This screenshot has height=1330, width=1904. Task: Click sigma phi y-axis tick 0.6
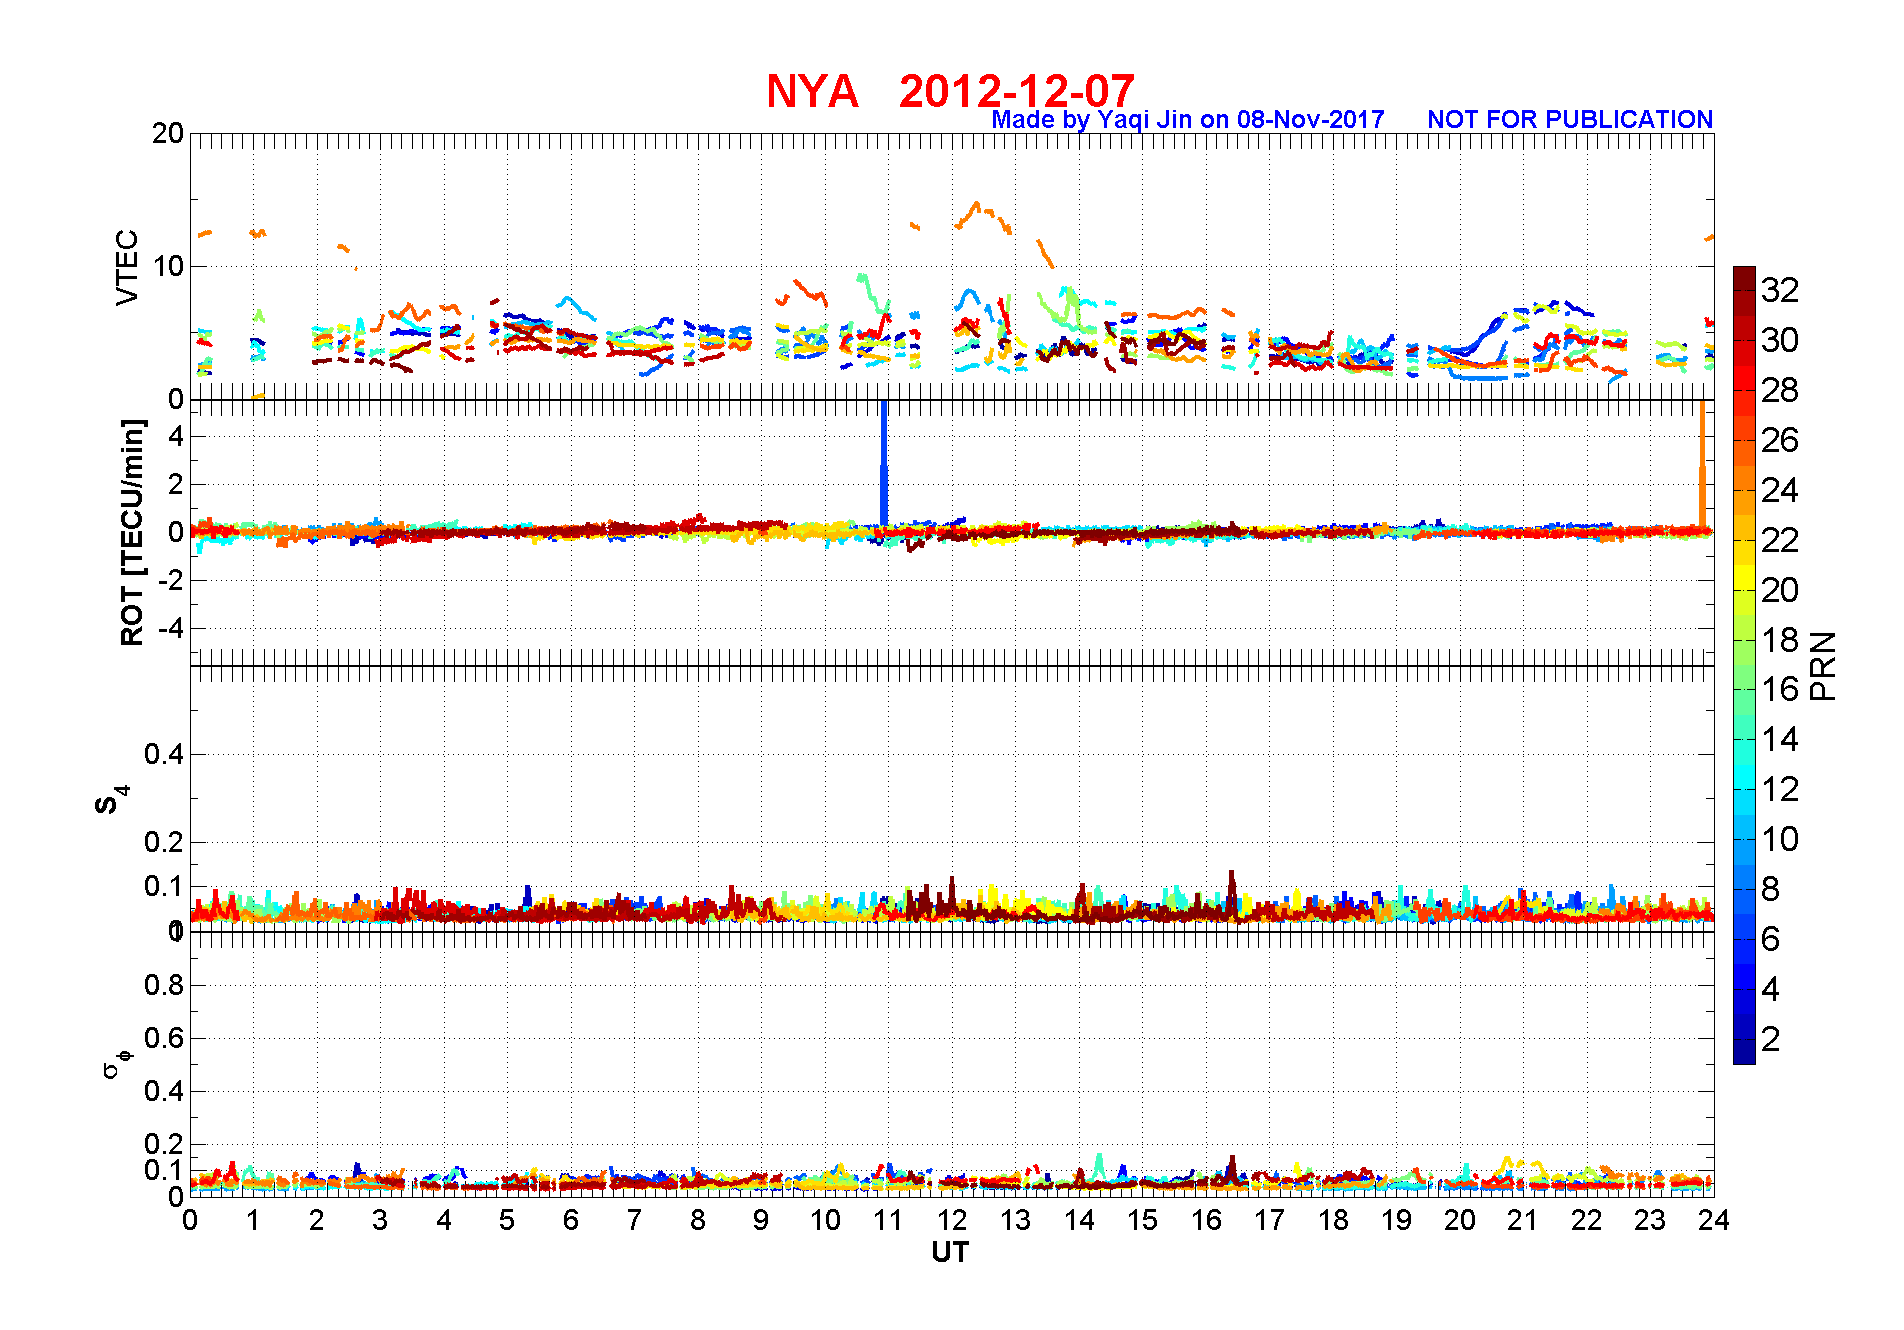164,1038
